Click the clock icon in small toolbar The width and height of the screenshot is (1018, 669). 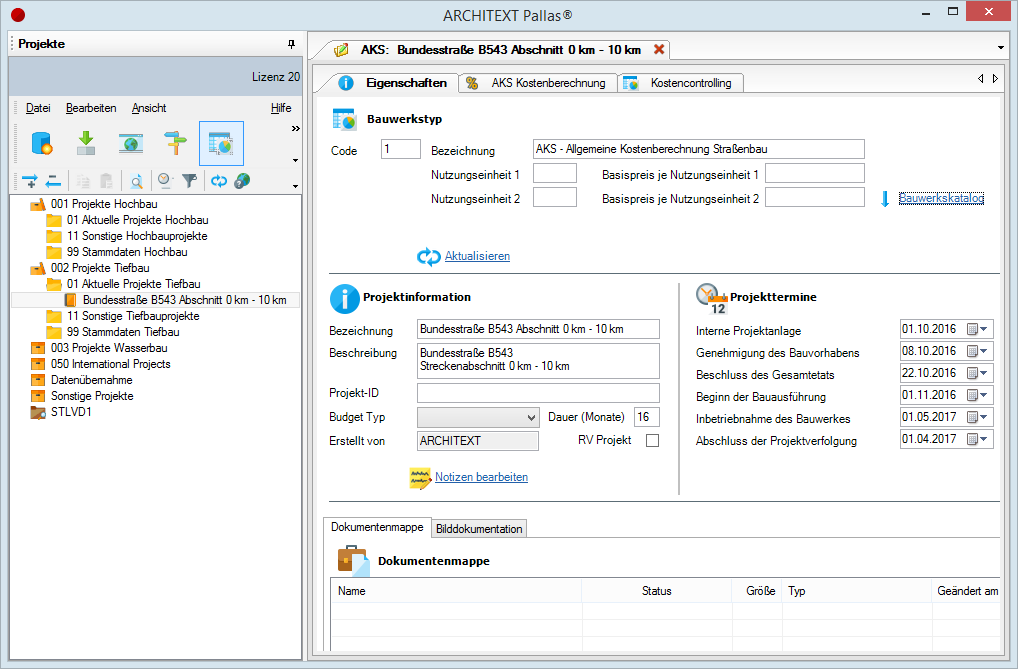[166, 181]
